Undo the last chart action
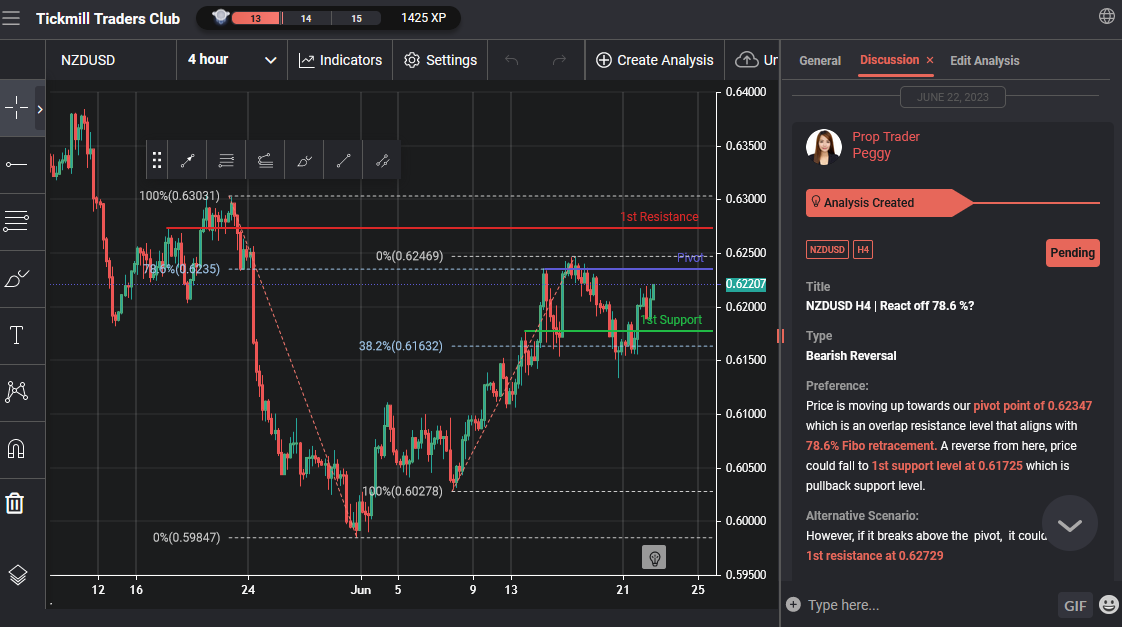 click(511, 60)
